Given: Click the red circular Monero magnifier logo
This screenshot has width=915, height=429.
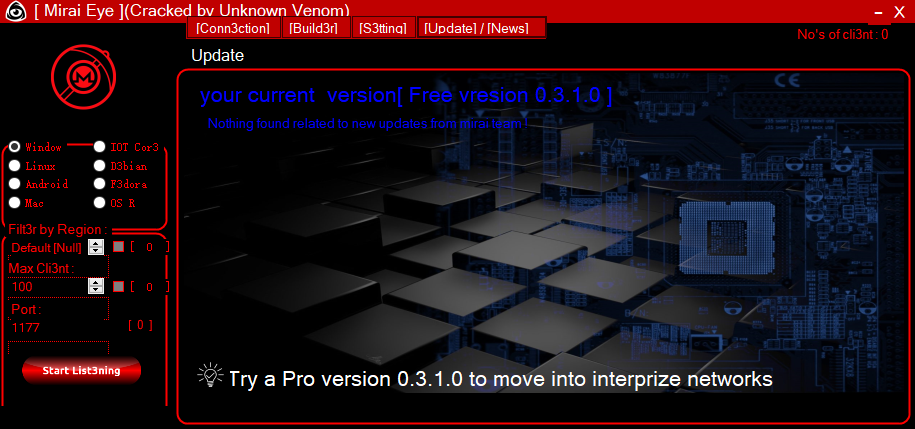Looking at the screenshot, I should (x=83, y=75).
